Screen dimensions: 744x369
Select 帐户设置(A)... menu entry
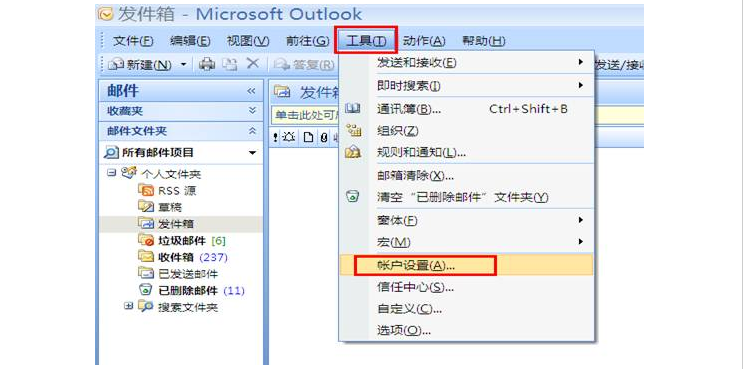tap(466, 265)
